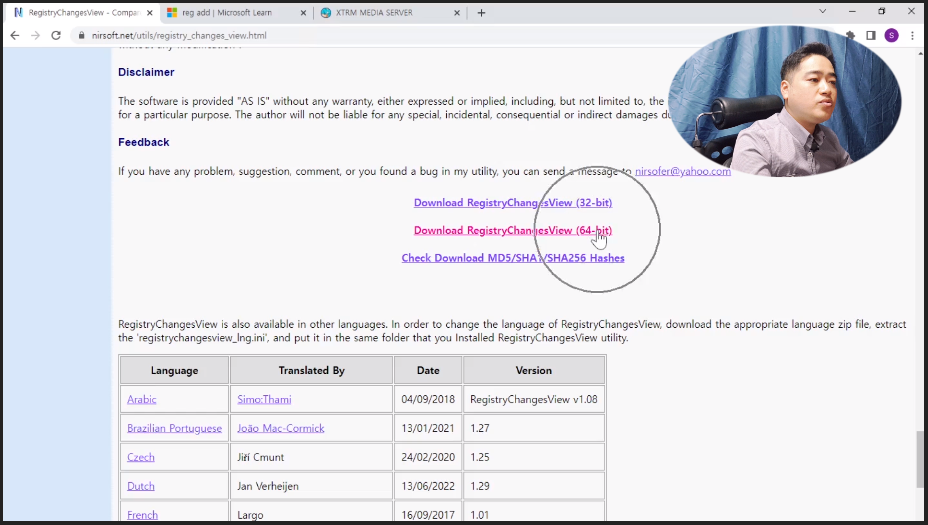Download RegistryChangesView 64-bit
The image size is (928, 525).
[513, 230]
